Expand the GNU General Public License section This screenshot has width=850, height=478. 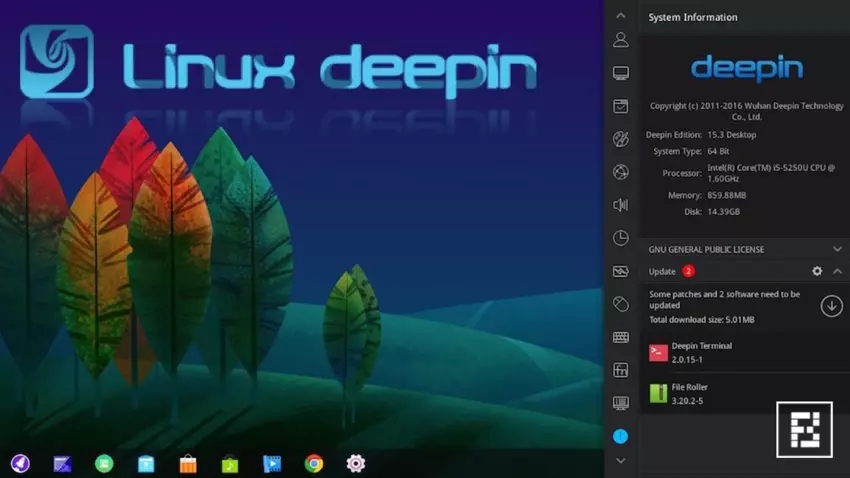pyautogui.click(x=837, y=249)
